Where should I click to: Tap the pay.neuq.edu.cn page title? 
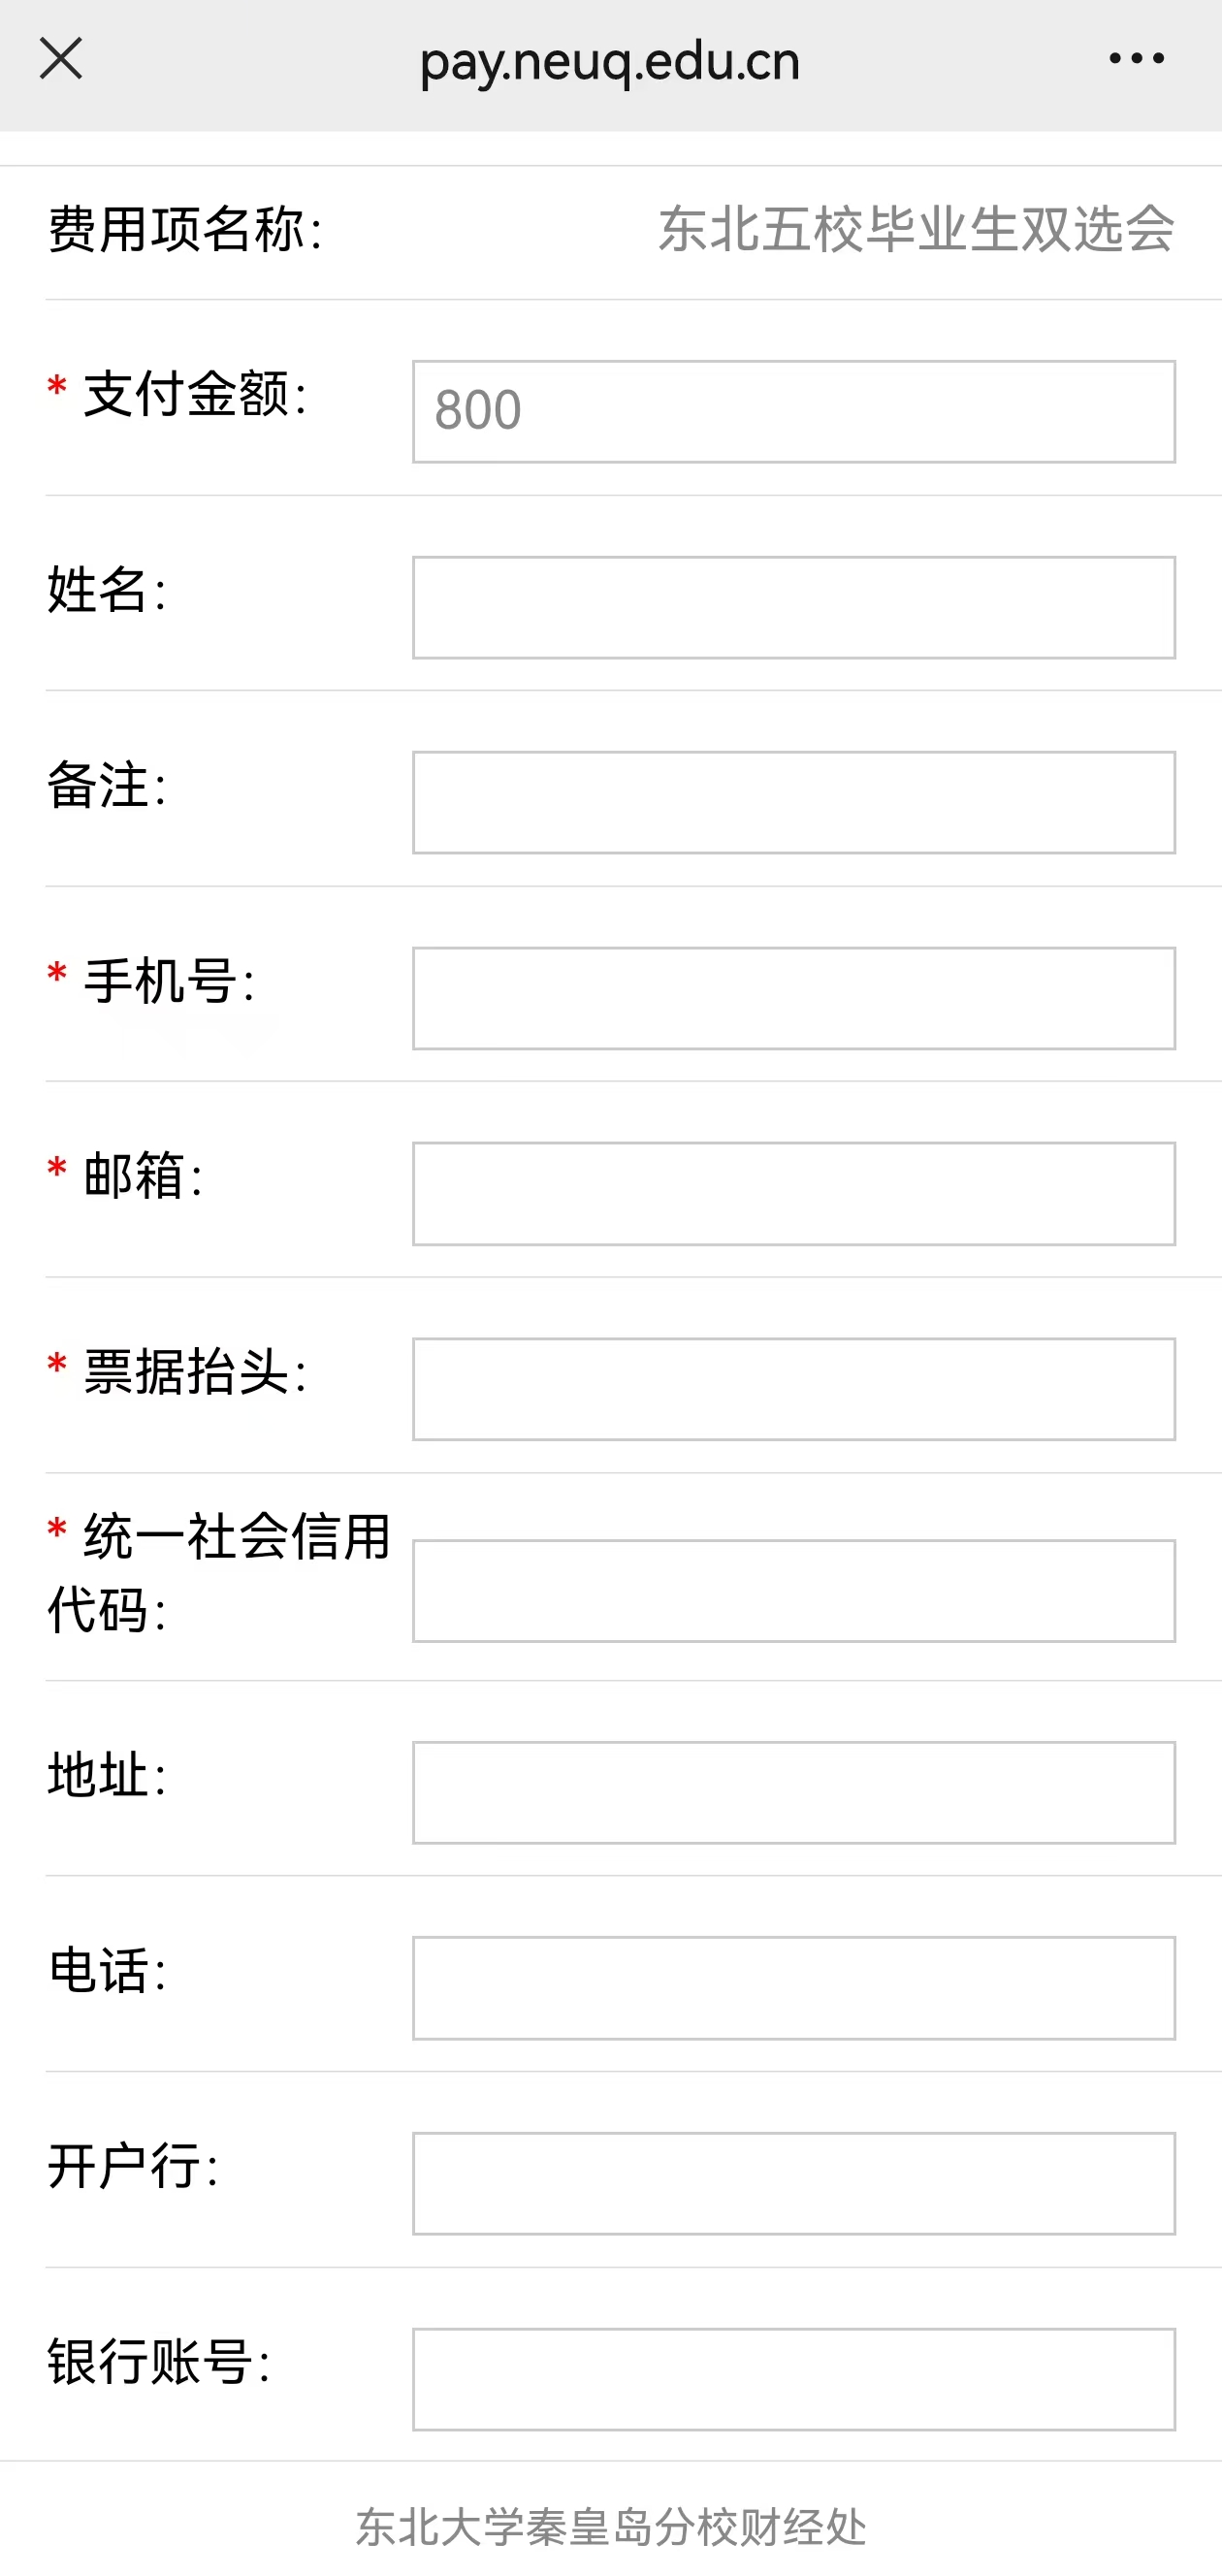[x=610, y=62]
